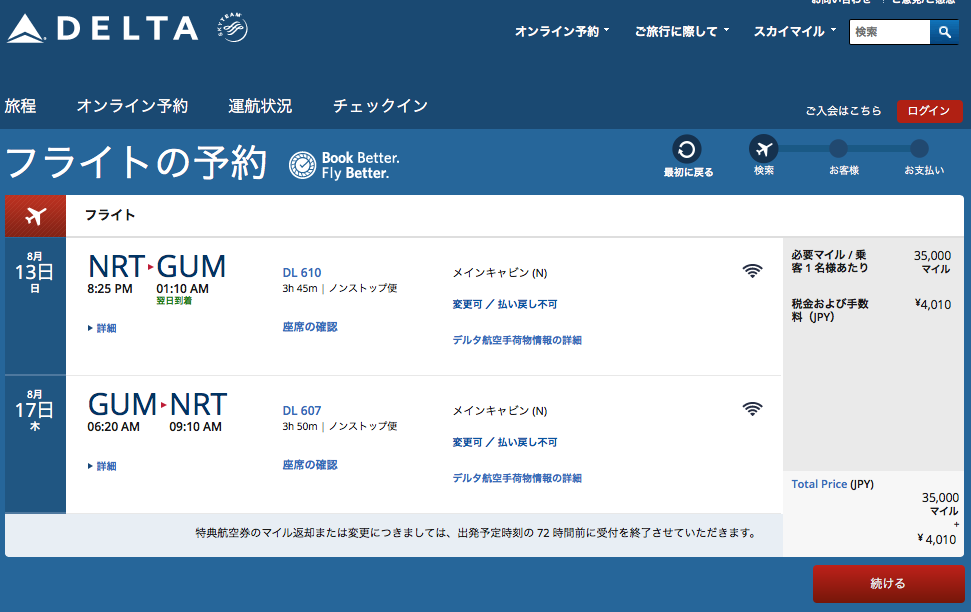Click the 必要マイル 35,000 マイル value
Viewport: 971px width, 612px height.
coord(932,262)
